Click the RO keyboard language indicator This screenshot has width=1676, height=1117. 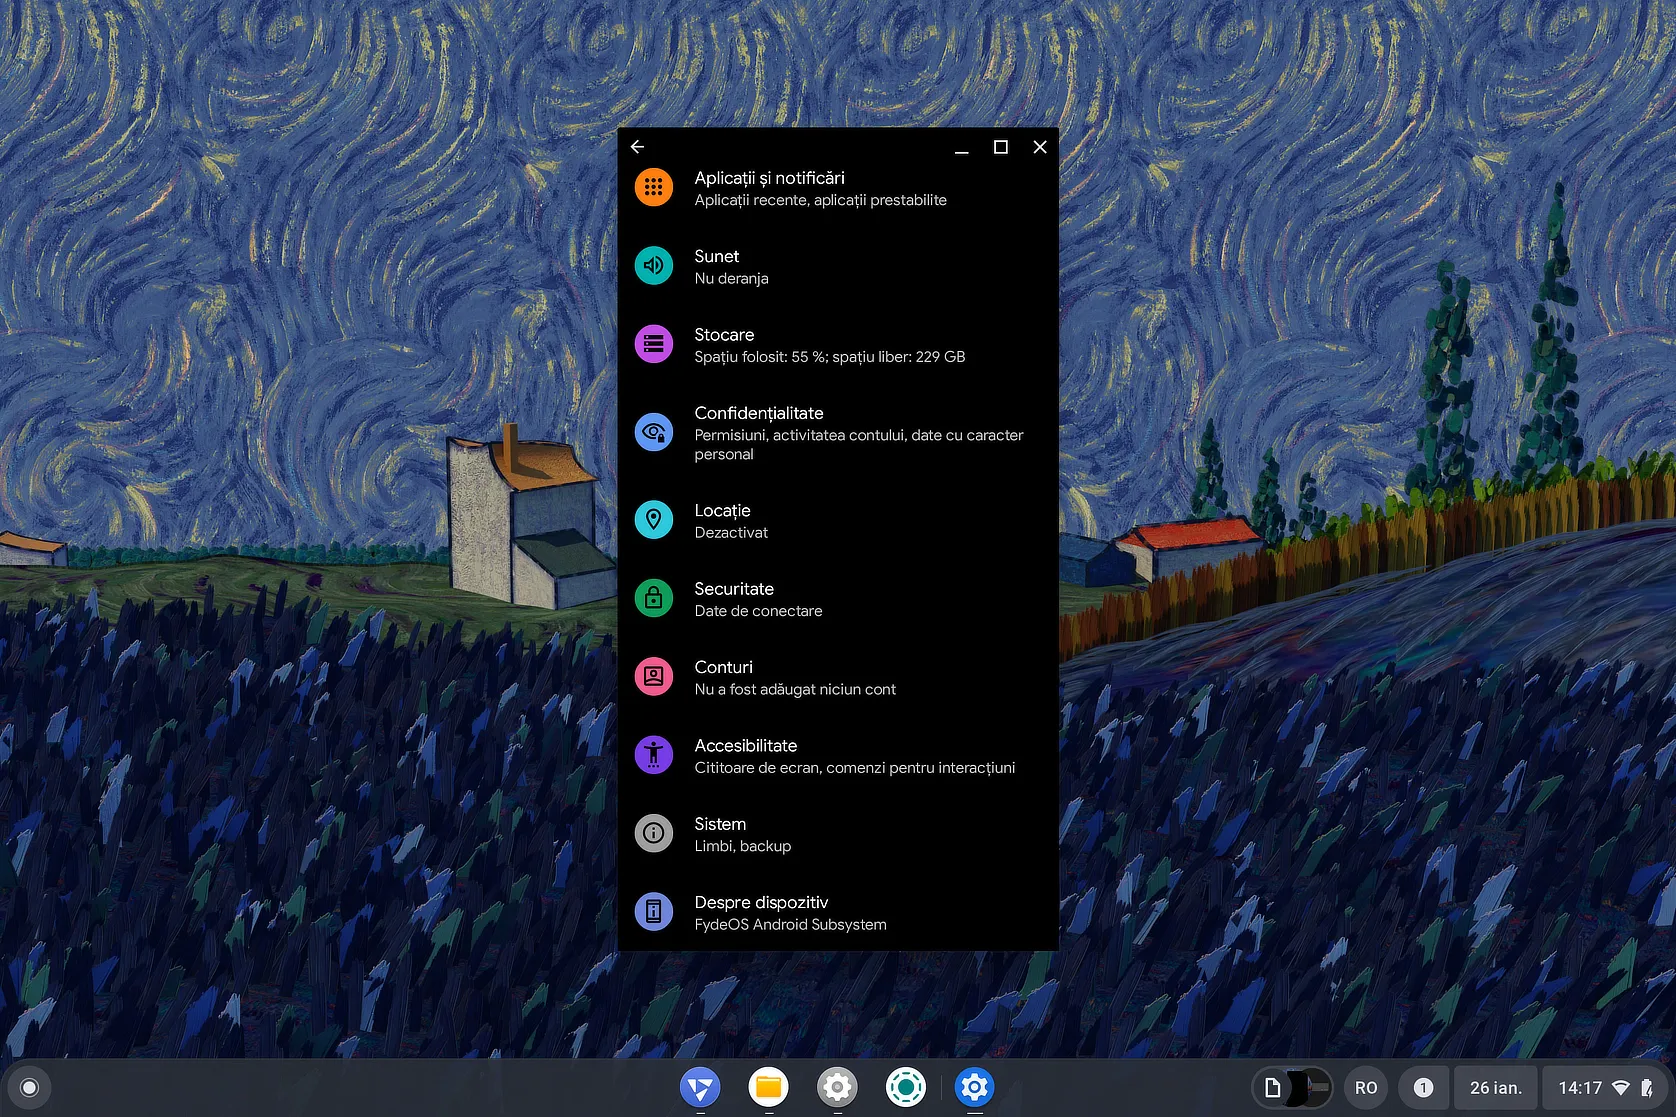click(1366, 1087)
